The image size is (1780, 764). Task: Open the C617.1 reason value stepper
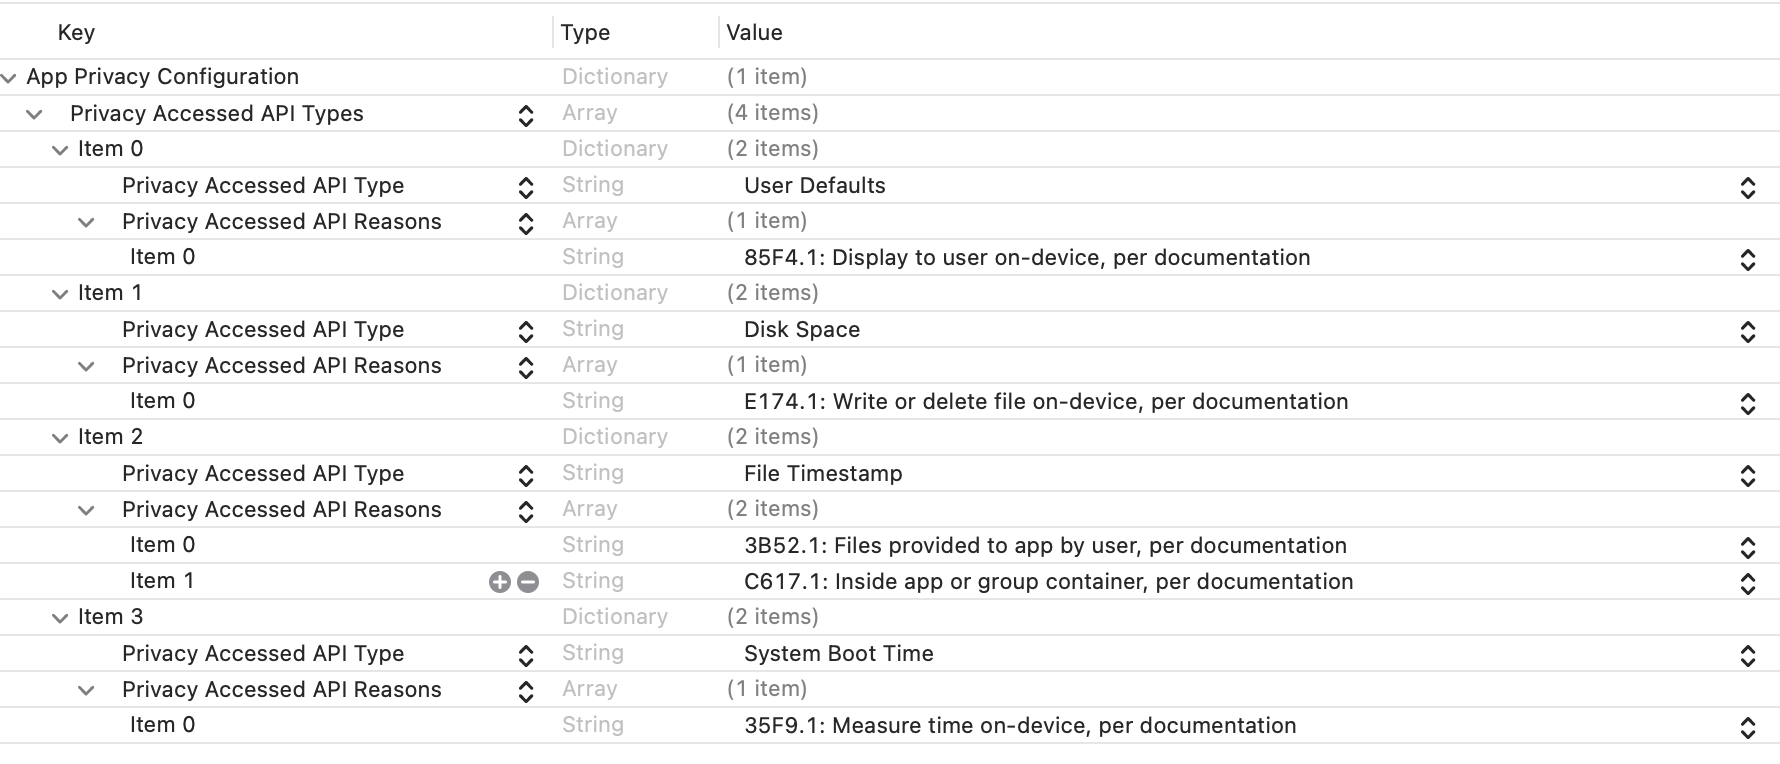[x=1747, y=583]
